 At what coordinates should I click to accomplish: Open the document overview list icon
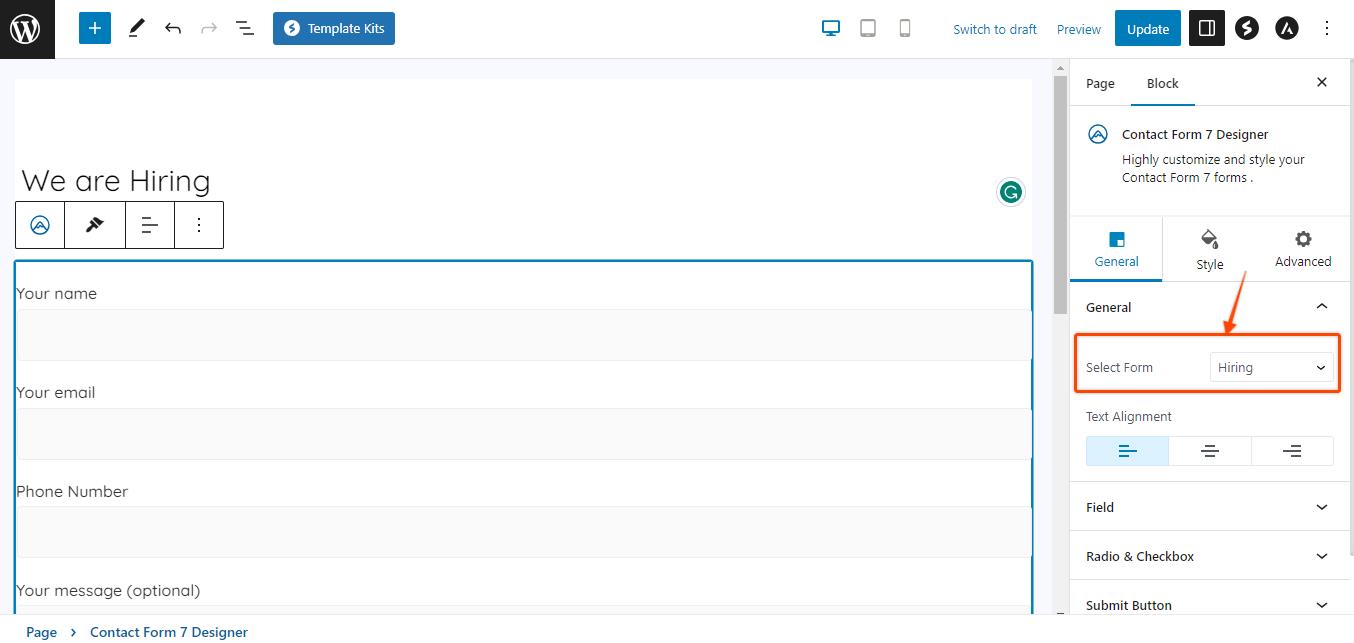pos(245,29)
